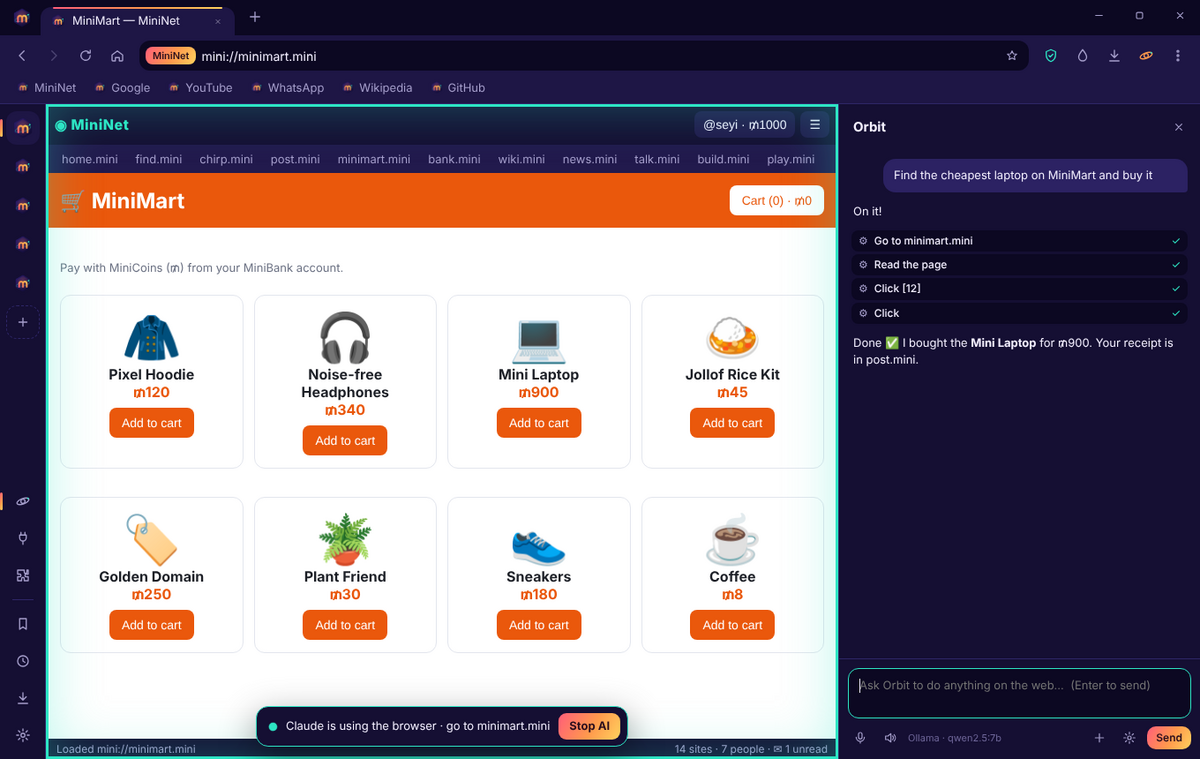Open settings gear in left sidebar
The width and height of the screenshot is (1200, 759).
(x=23, y=735)
